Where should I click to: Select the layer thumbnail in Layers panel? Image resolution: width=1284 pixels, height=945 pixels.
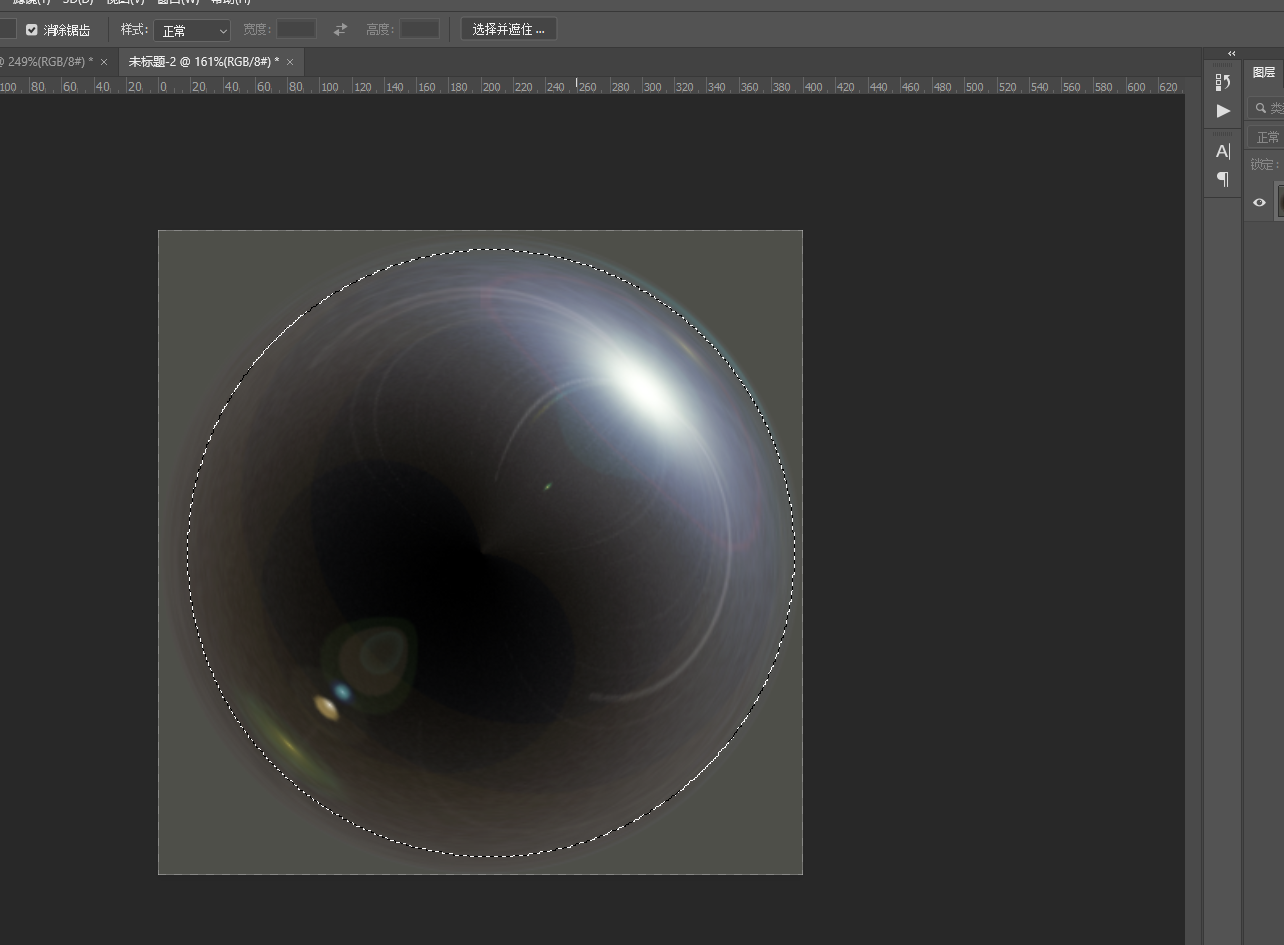pos(1279,201)
